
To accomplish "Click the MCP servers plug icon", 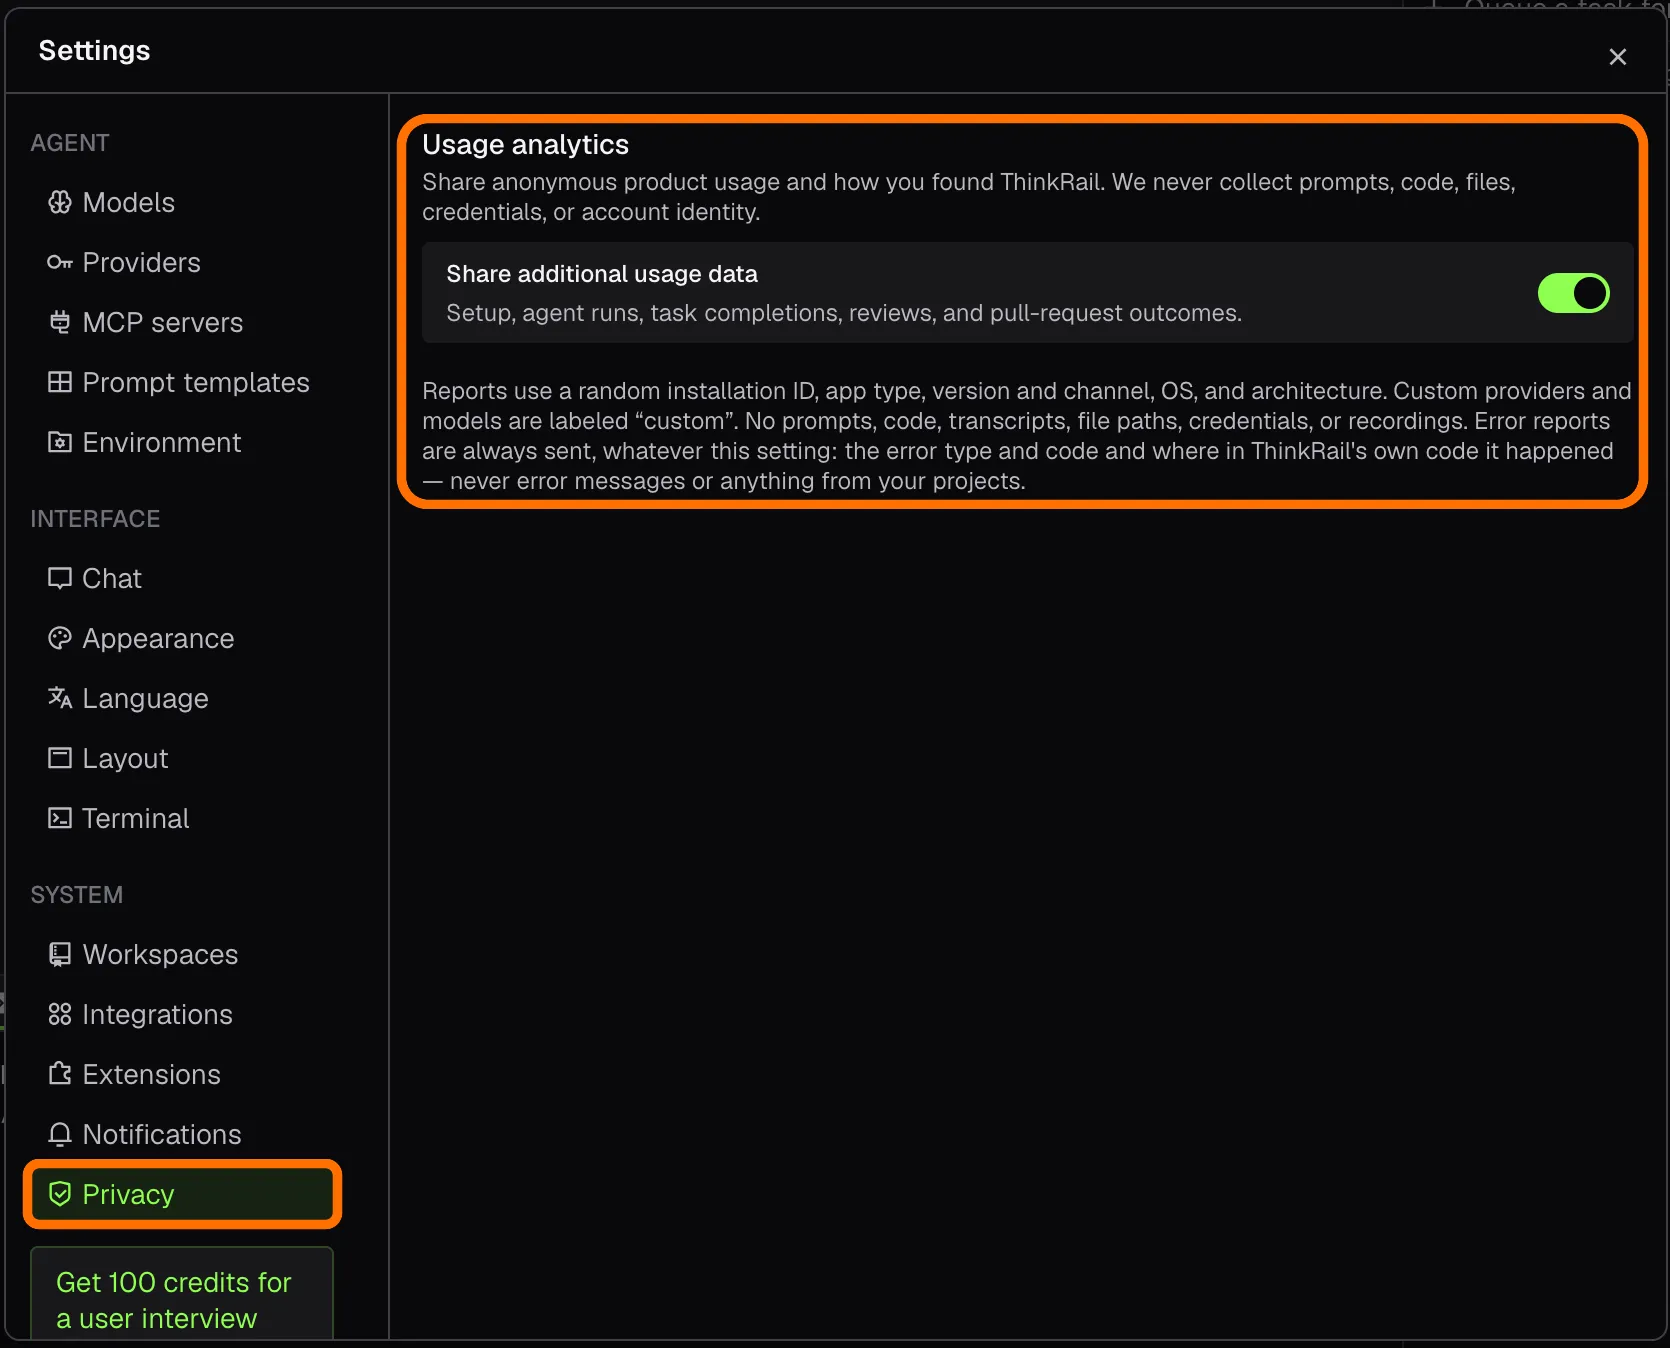I will (x=60, y=323).
